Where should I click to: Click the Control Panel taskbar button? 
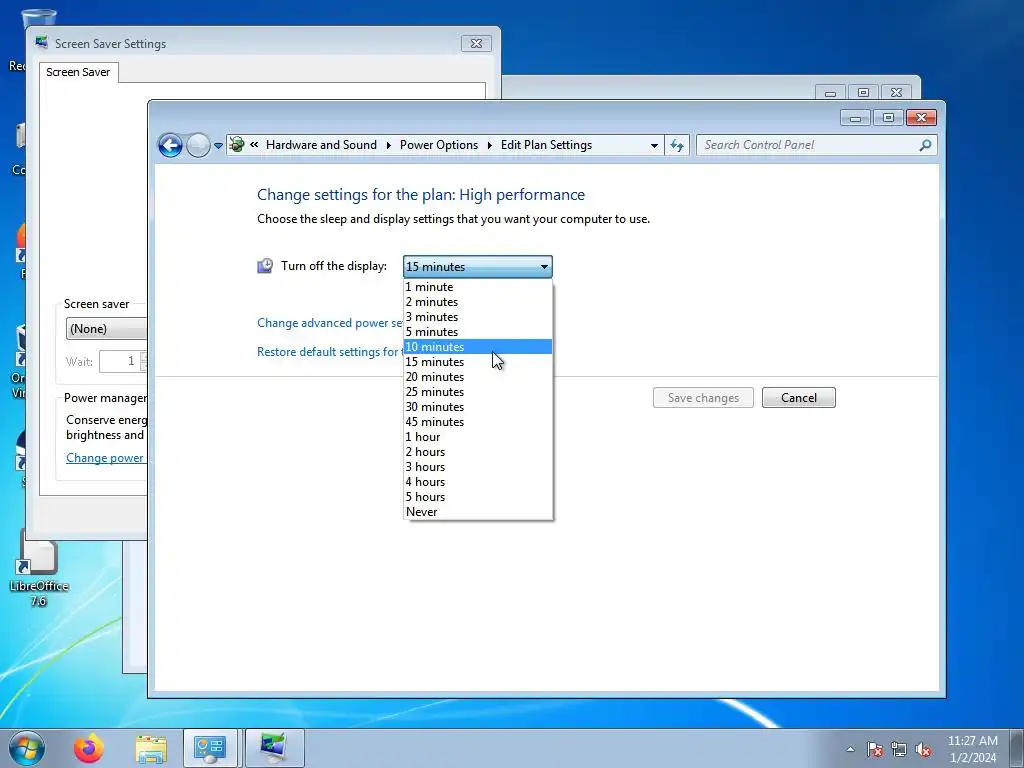[x=210, y=748]
